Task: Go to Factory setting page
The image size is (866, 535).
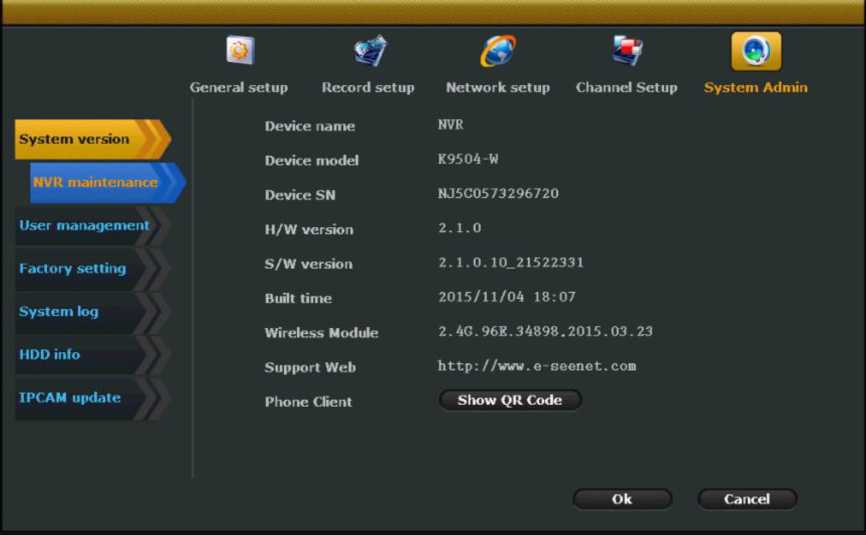Action: (x=73, y=268)
